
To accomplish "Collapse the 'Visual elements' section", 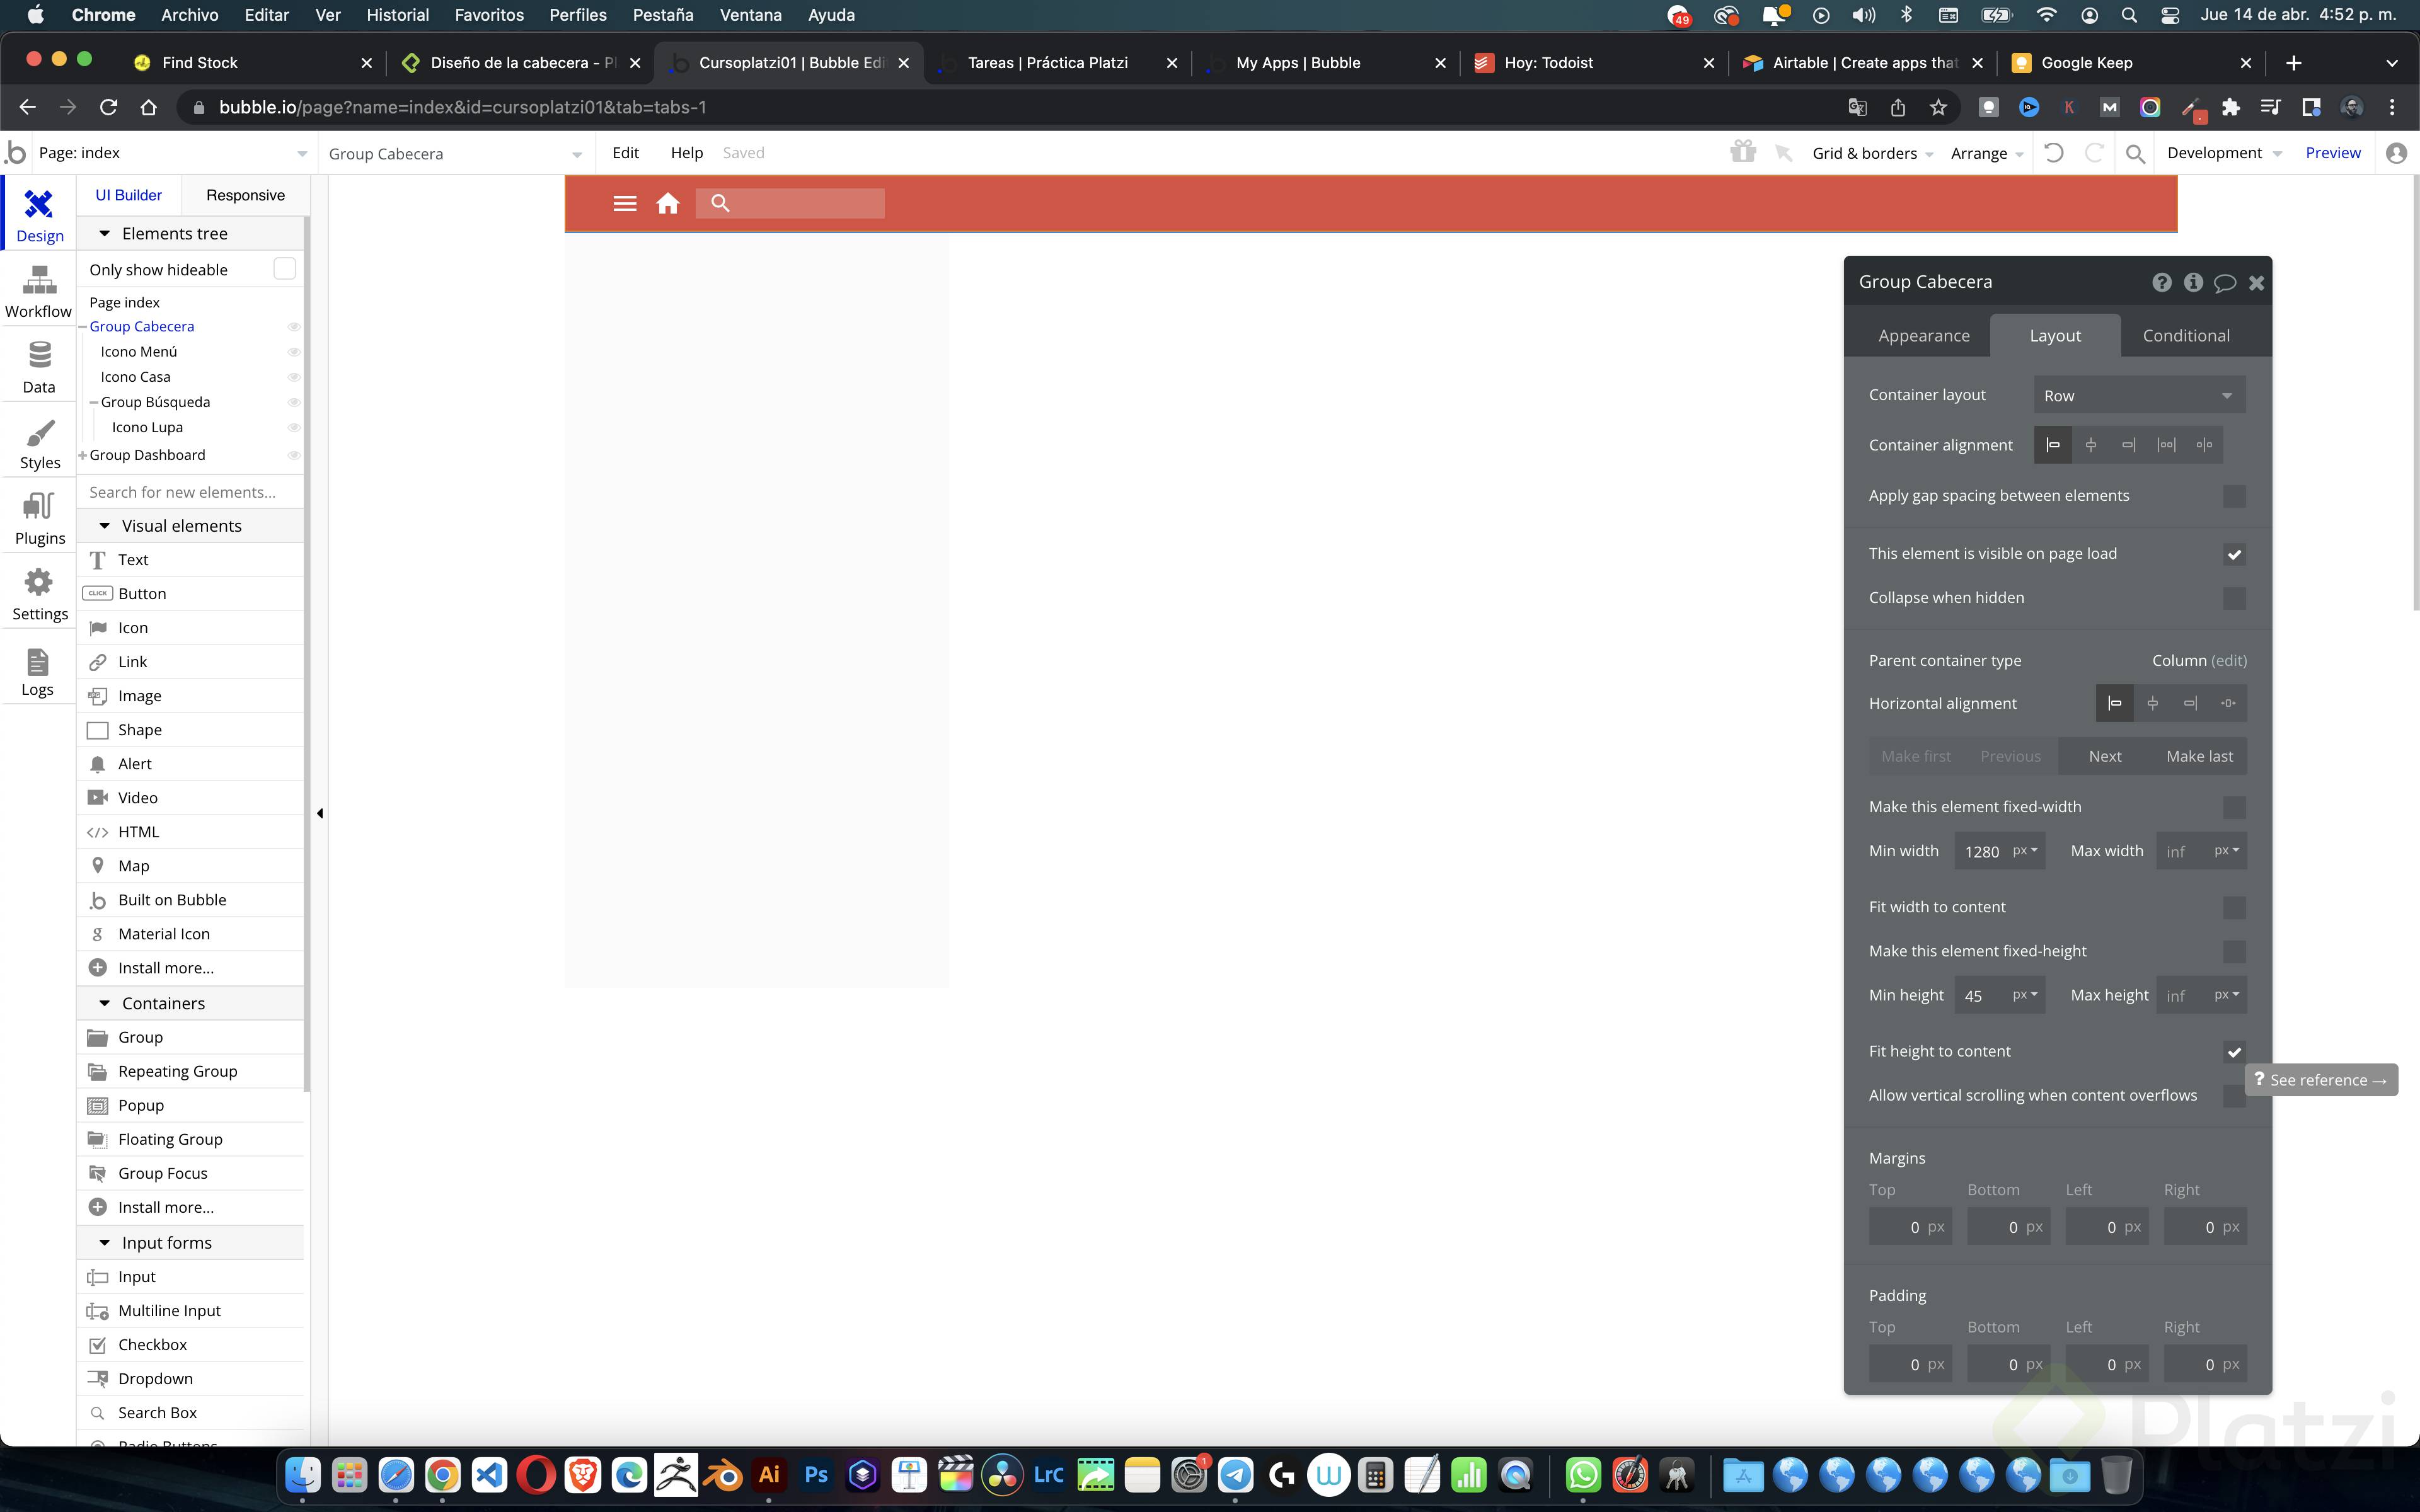I will tap(104, 525).
